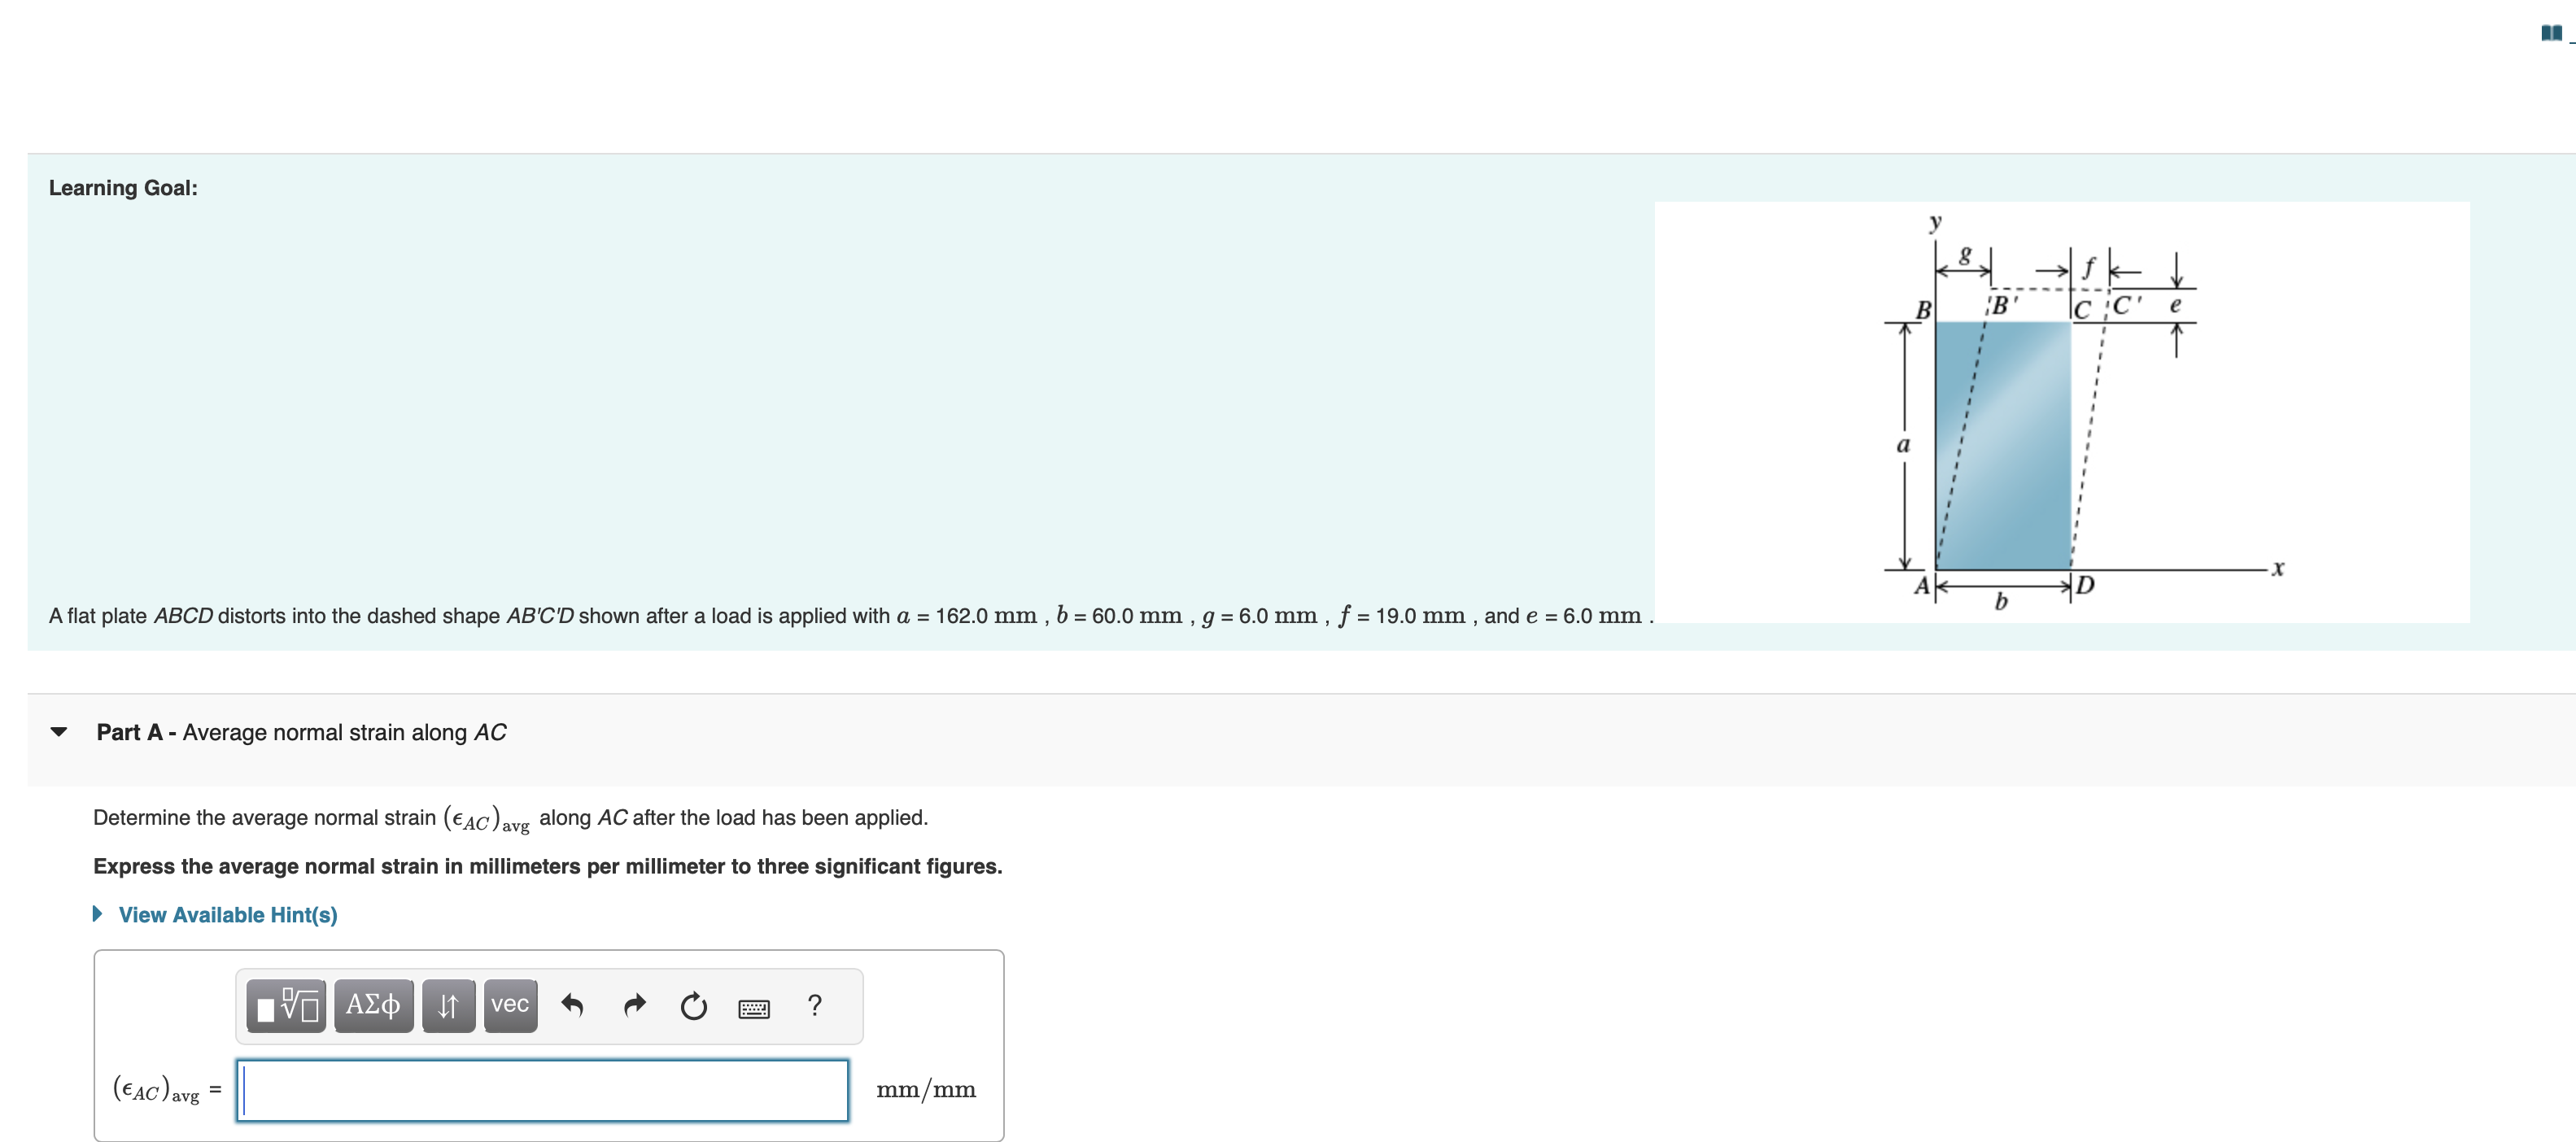Open help with the question mark icon
Image resolution: width=2576 pixels, height=1142 pixels.
point(815,1005)
